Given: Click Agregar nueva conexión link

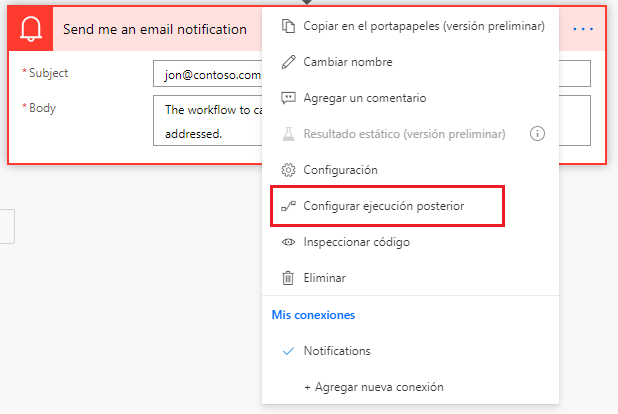Looking at the screenshot, I should pyautogui.click(x=373, y=387).
